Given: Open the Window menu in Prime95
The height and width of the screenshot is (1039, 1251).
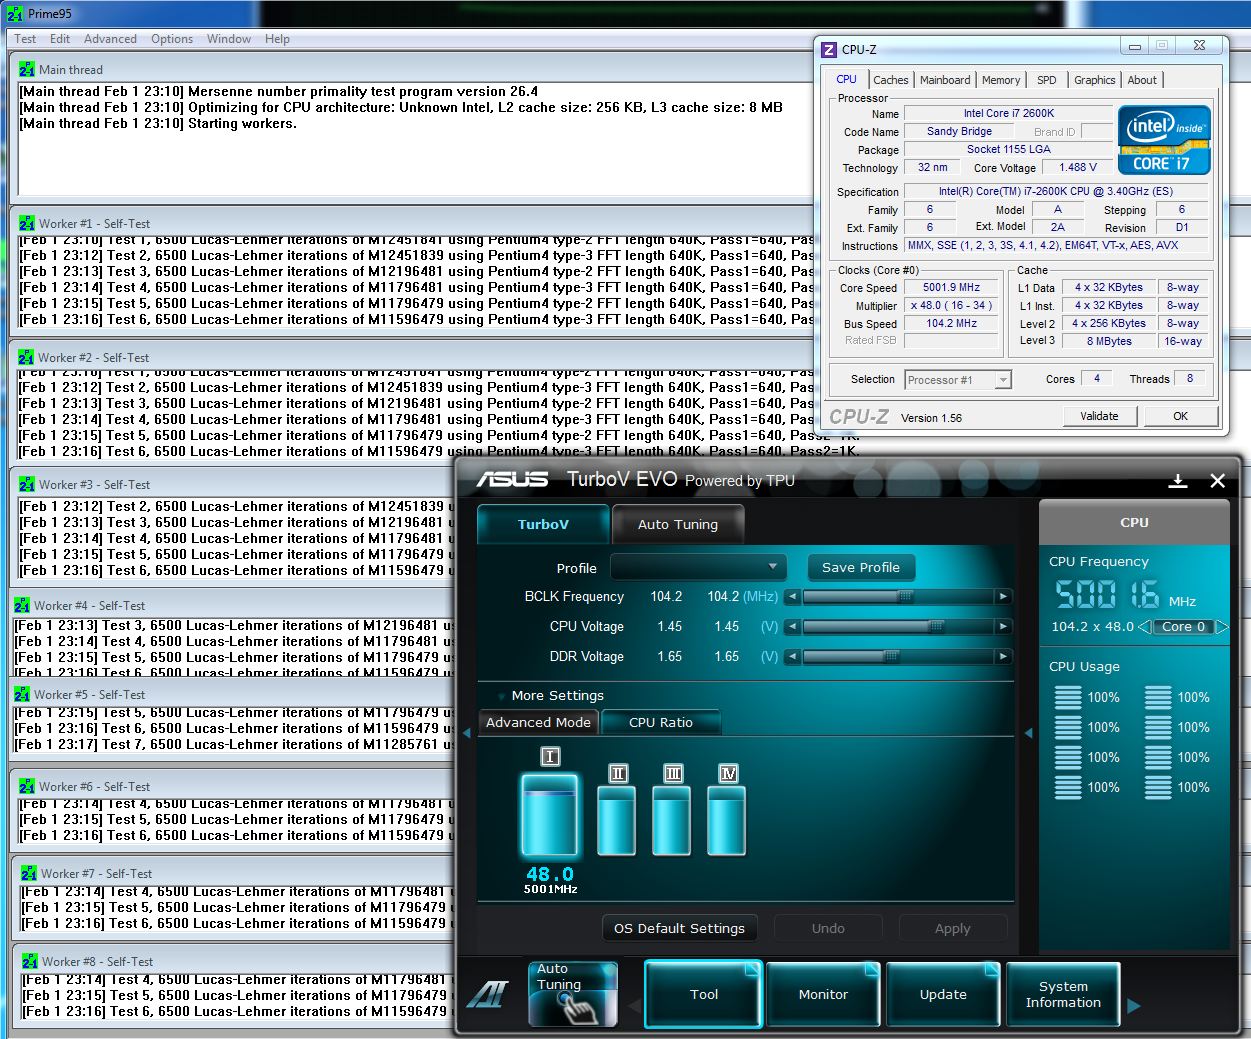Looking at the screenshot, I should (x=229, y=39).
